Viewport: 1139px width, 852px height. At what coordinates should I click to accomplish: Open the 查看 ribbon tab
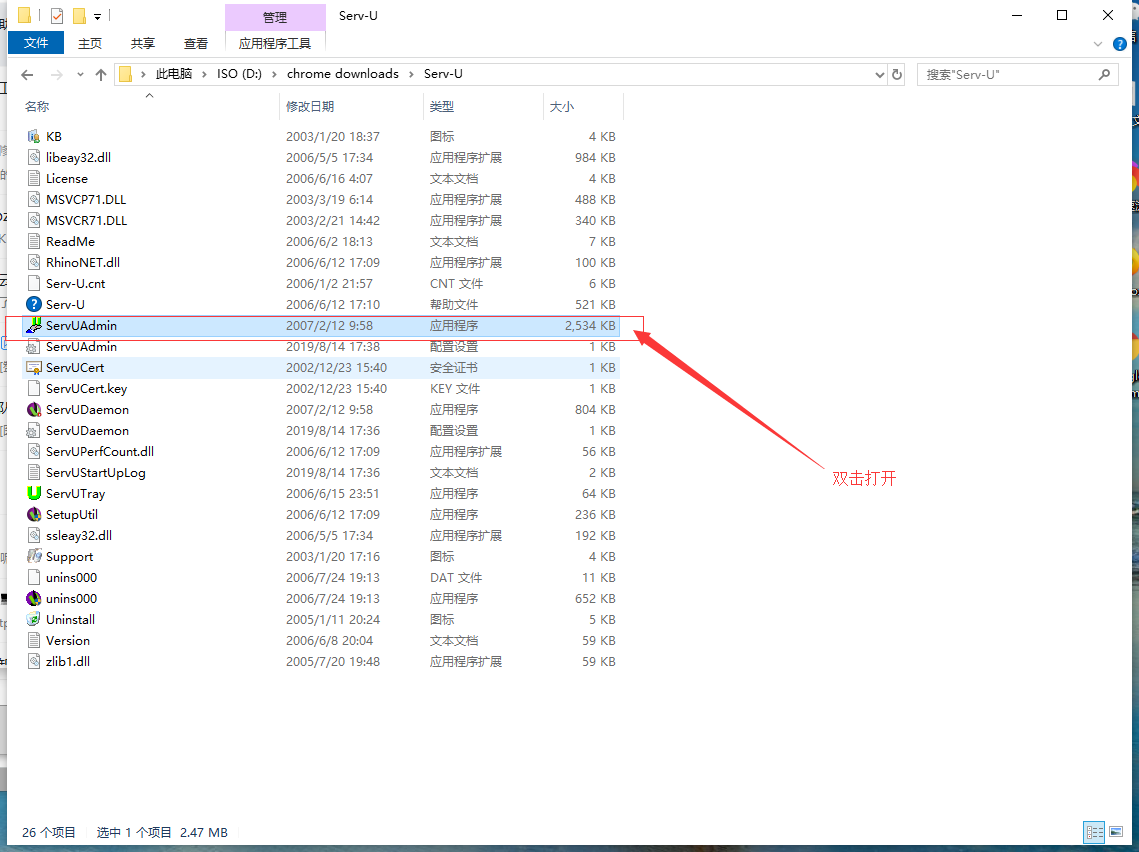(x=195, y=44)
